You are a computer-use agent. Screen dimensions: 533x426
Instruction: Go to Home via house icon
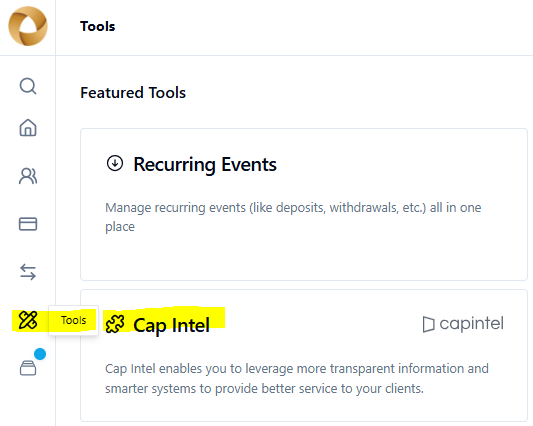28,128
